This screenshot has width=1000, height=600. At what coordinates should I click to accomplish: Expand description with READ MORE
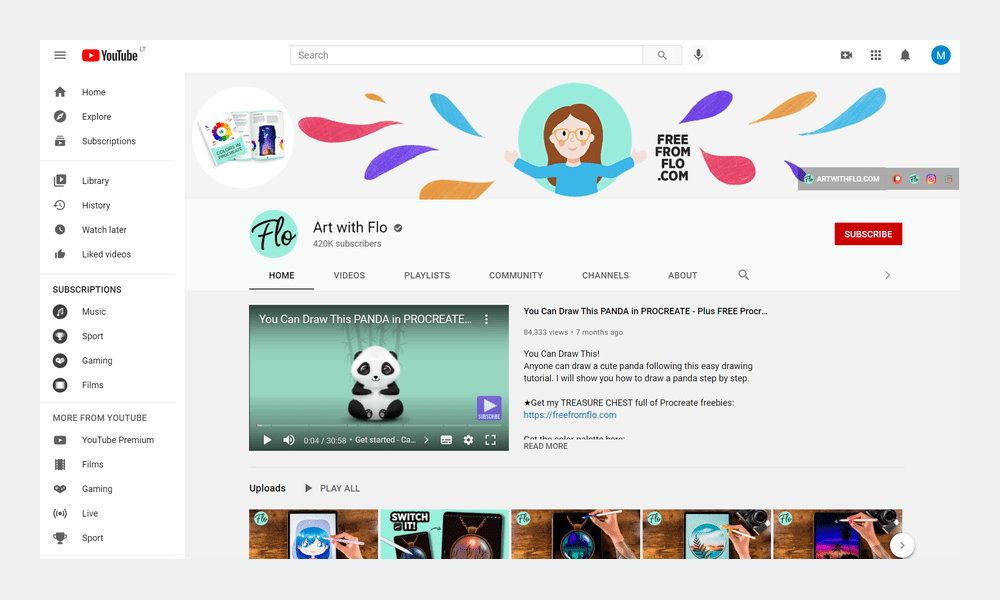[x=545, y=446]
